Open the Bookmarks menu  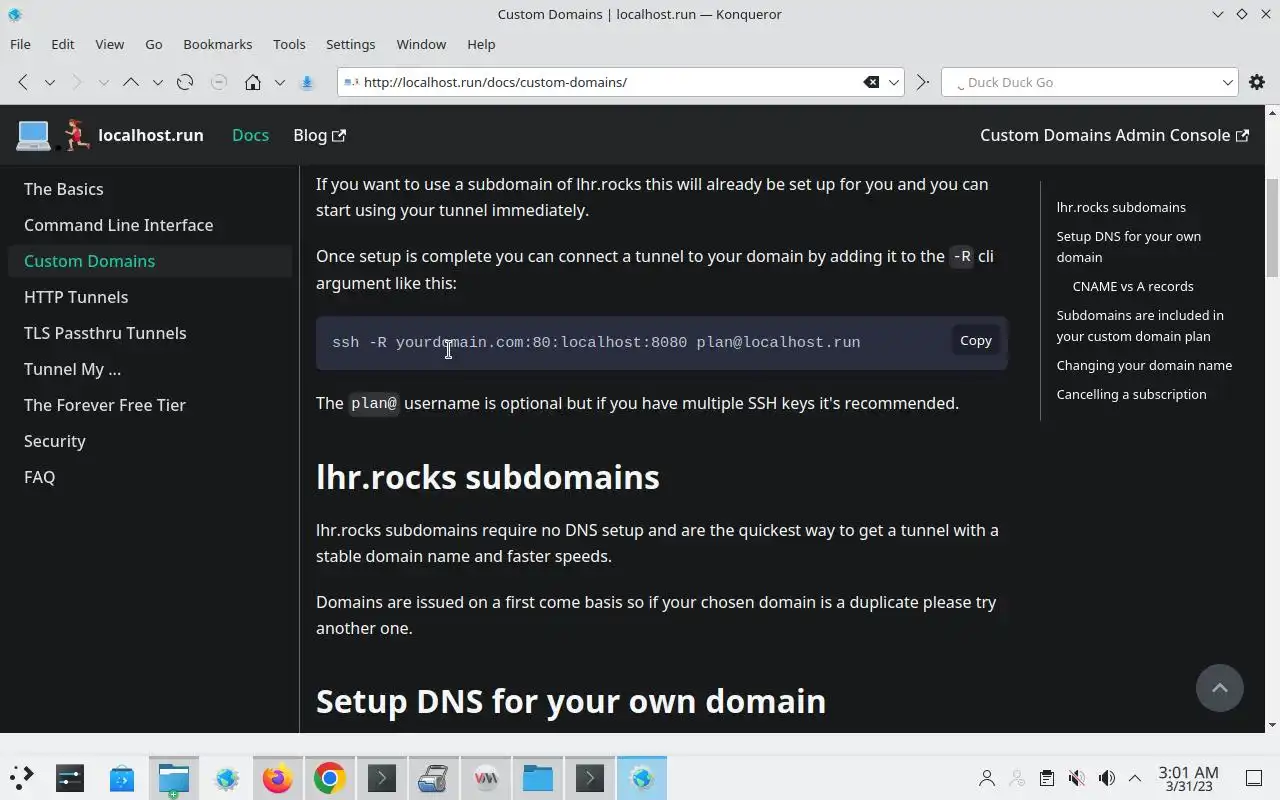[x=218, y=44]
